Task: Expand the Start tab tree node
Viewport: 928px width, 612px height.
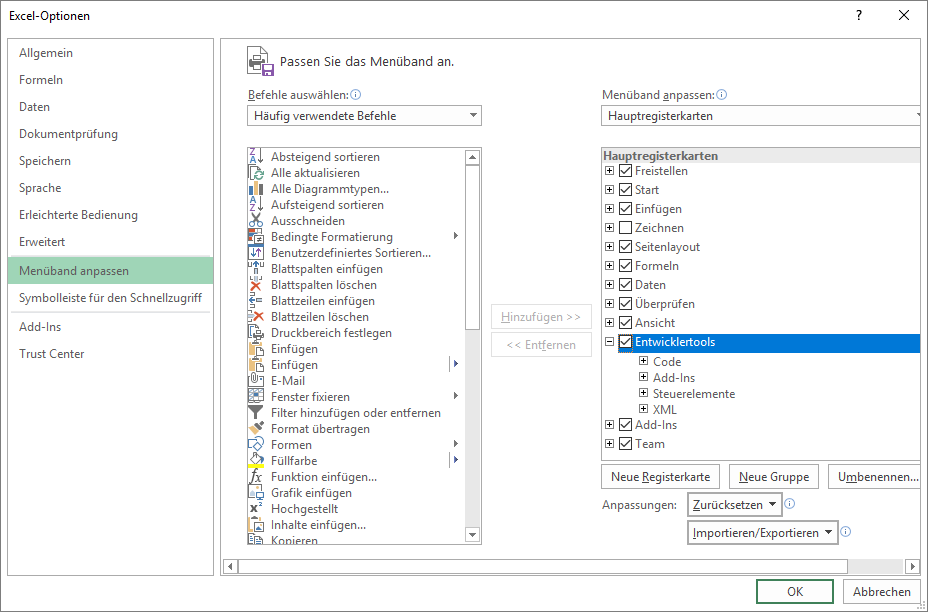Action: (x=607, y=187)
